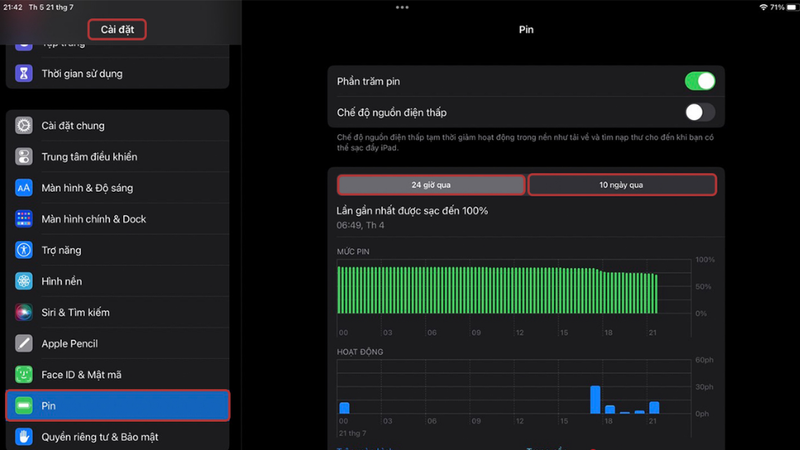Open Màn hình & Độ sáng row
800x450 pixels.
tap(117, 188)
